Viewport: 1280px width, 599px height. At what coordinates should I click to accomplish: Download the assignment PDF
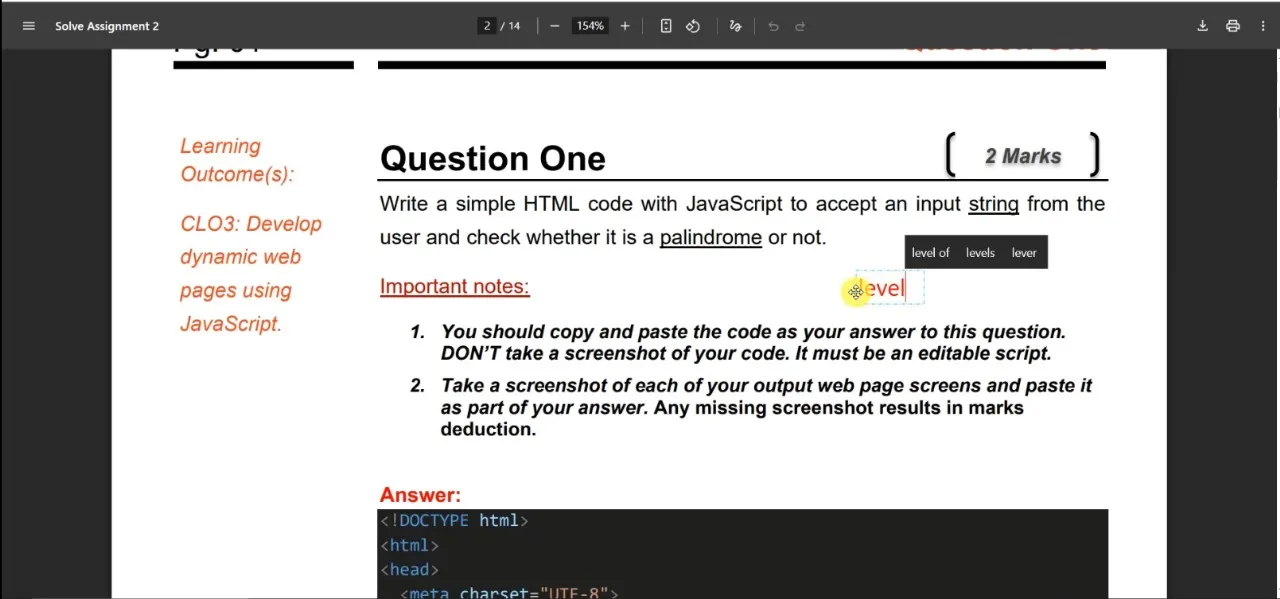point(1202,25)
